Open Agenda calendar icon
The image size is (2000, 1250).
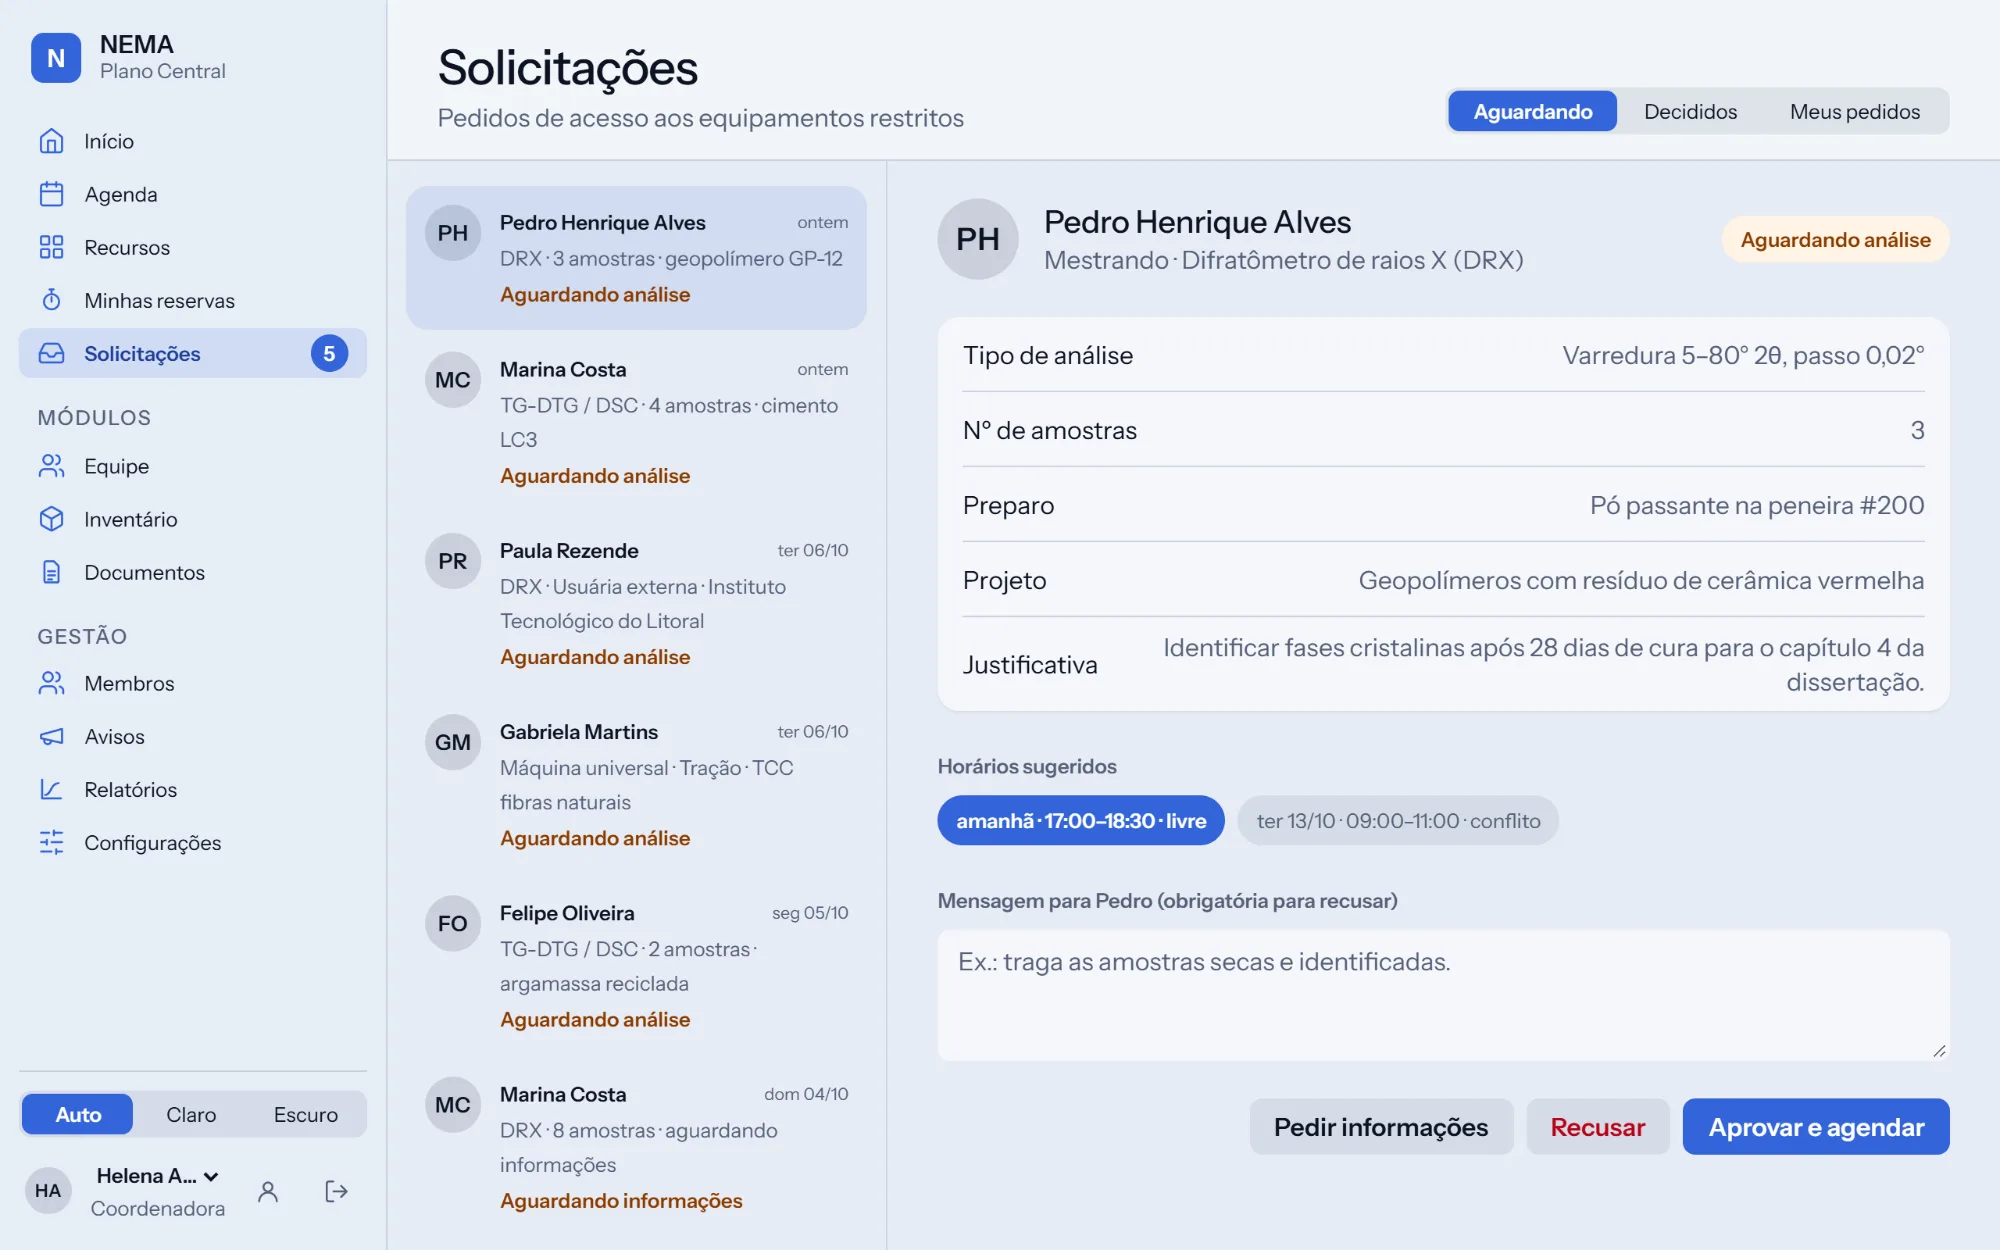coord(51,194)
